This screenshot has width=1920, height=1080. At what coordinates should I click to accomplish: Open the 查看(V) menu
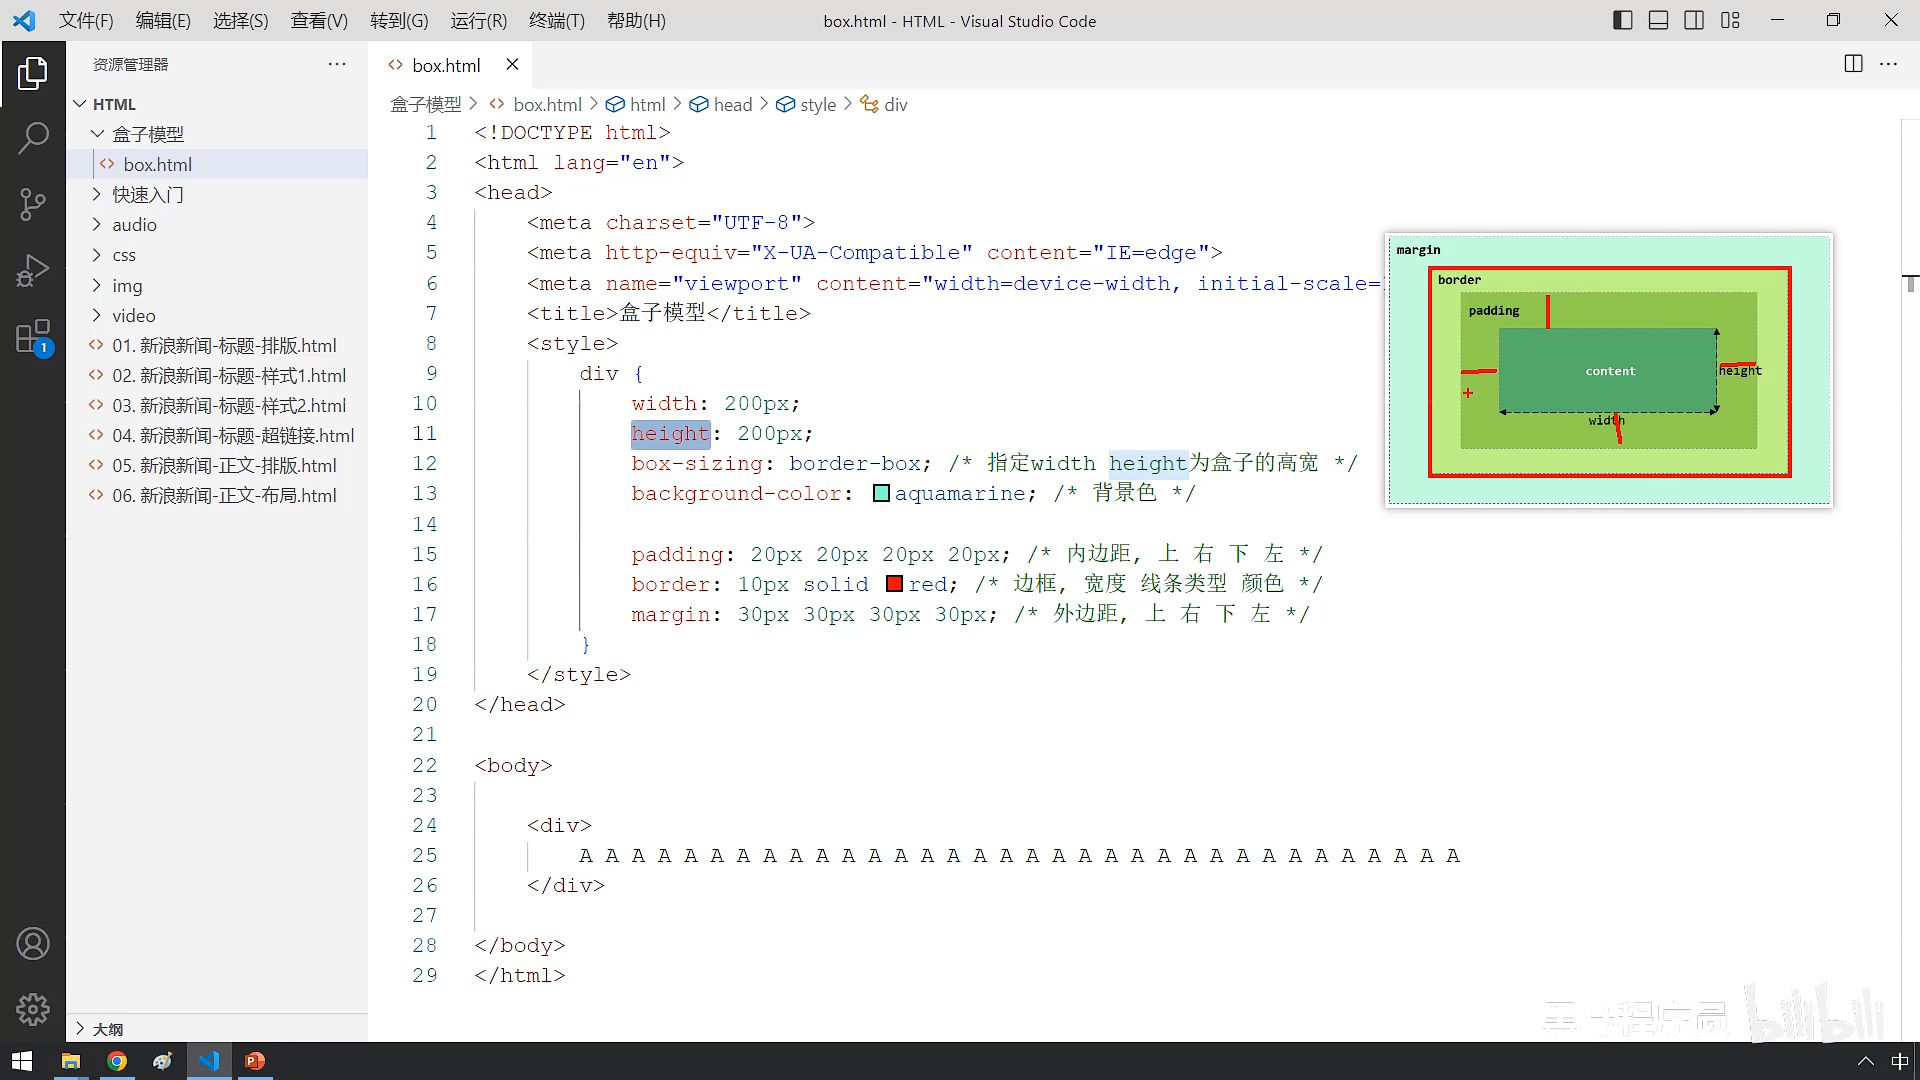coord(319,21)
